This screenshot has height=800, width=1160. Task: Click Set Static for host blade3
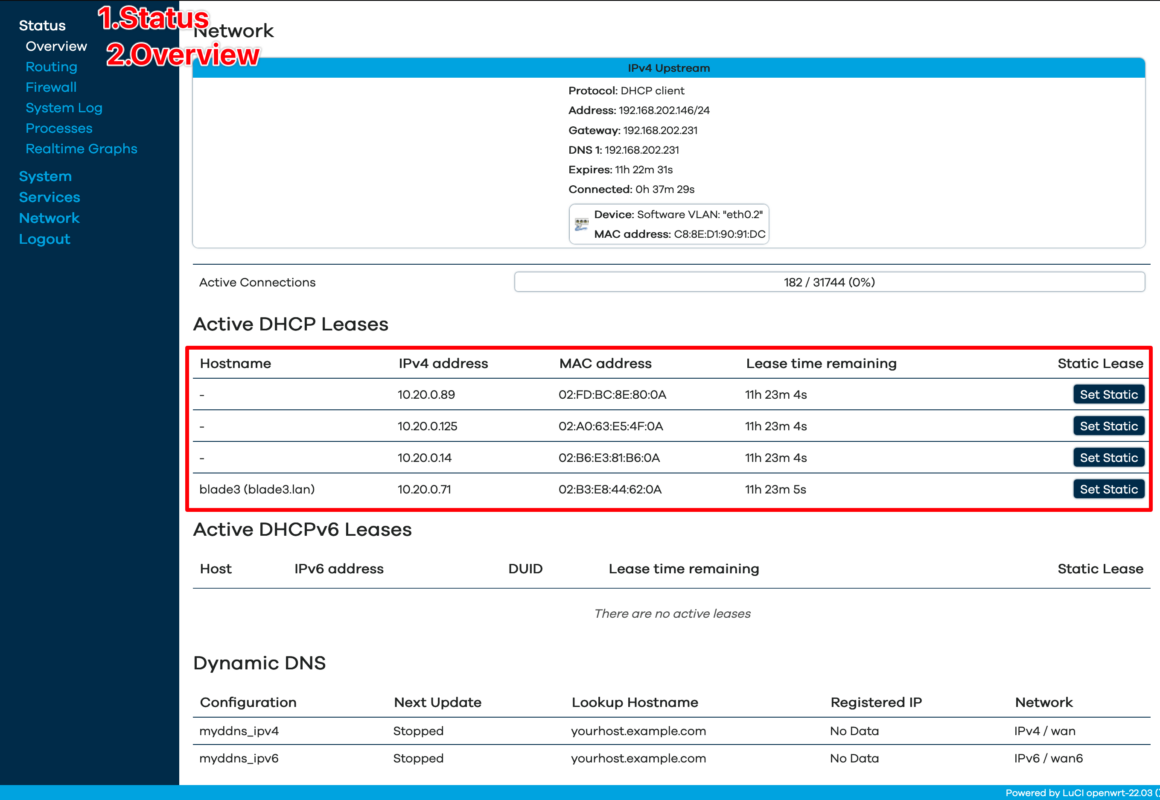(x=1108, y=489)
